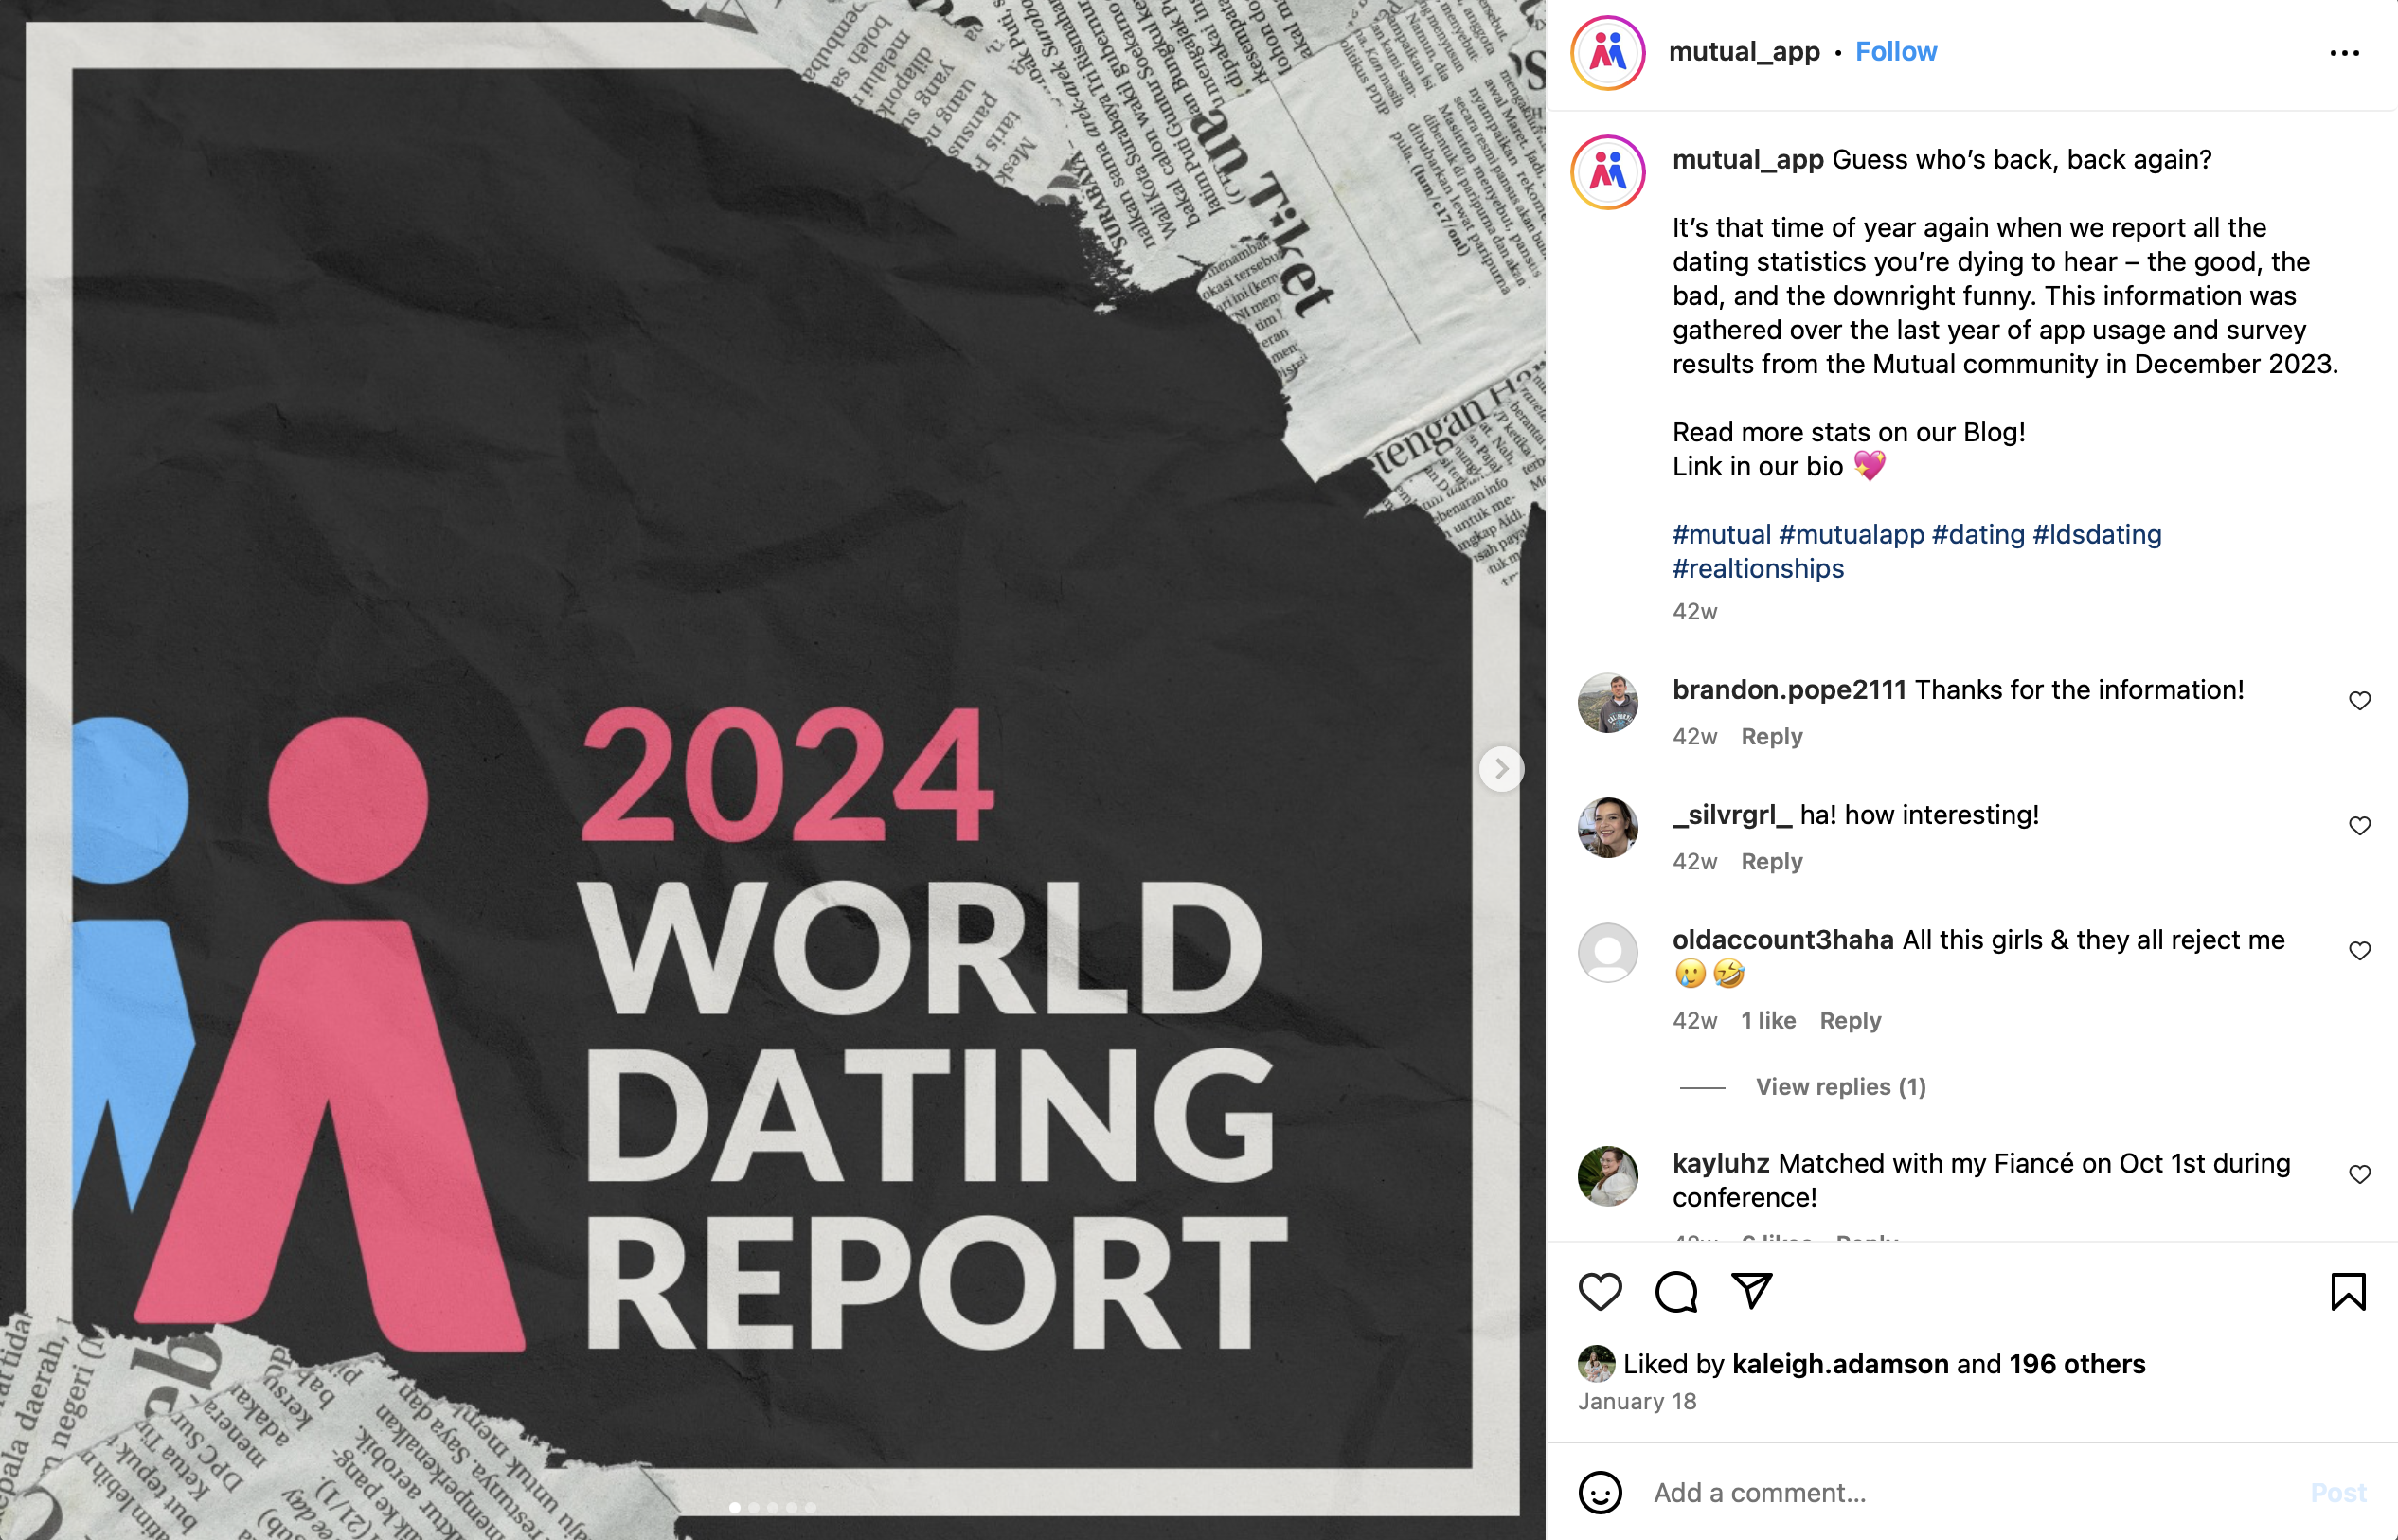Like _silvrgrl_'s comment heart
The image size is (2398, 1540).
pos(2359,826)
